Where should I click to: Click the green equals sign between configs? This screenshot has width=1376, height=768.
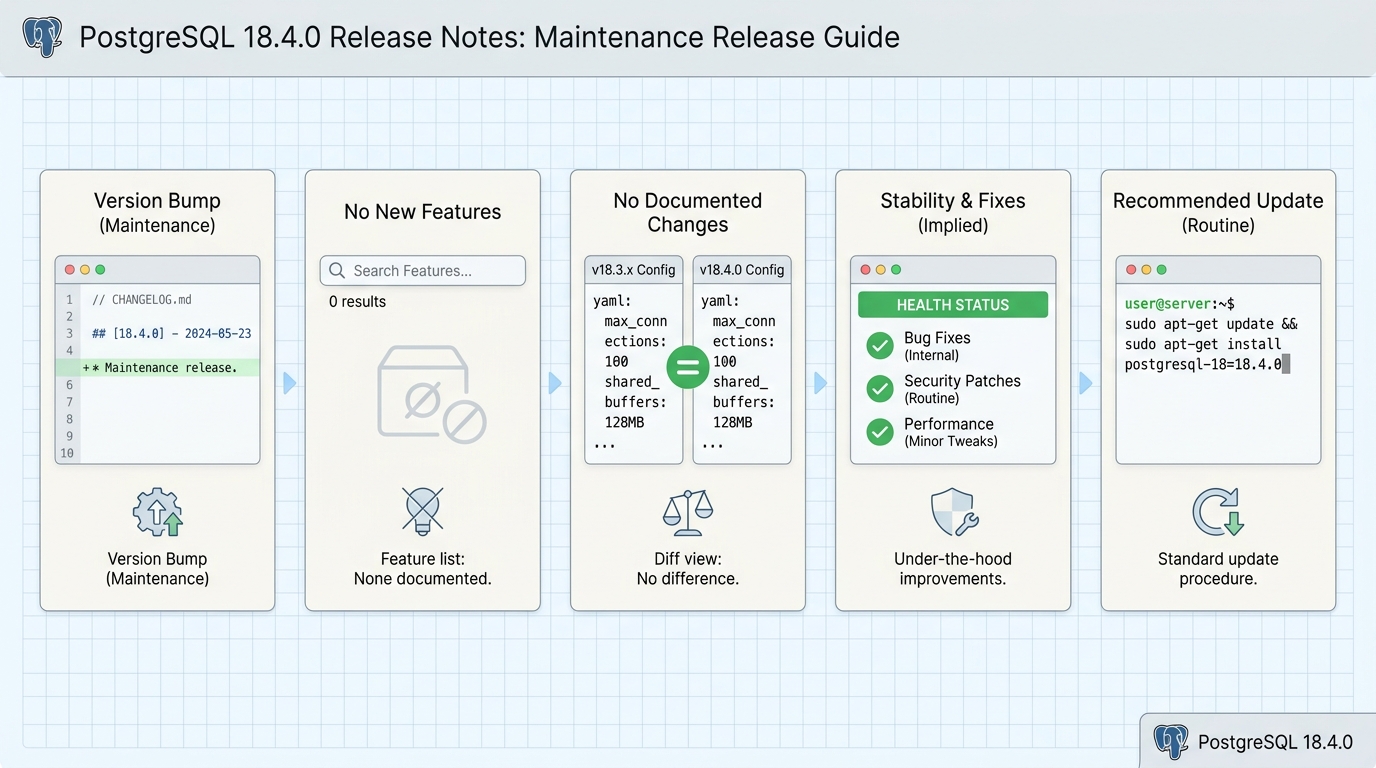(x=687, y=366)
